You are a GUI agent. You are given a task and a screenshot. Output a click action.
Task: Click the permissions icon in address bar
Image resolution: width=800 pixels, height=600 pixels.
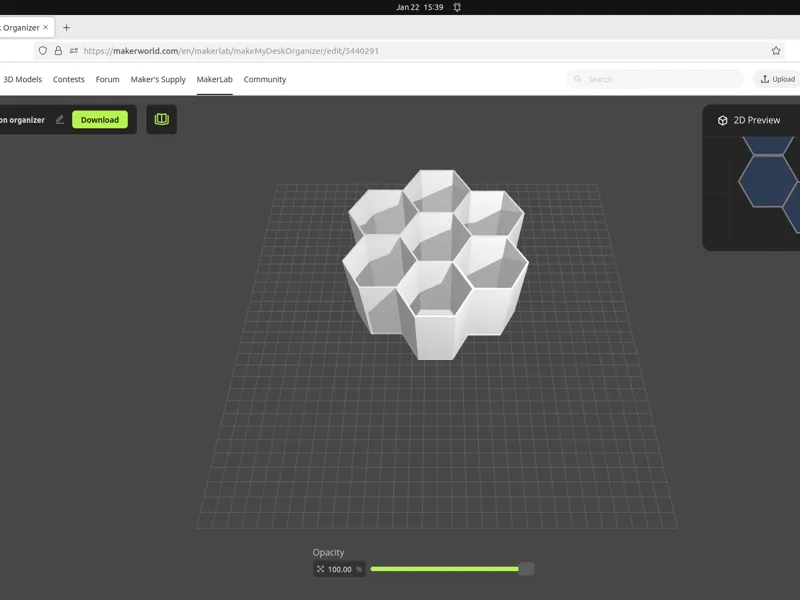[74, 51]
